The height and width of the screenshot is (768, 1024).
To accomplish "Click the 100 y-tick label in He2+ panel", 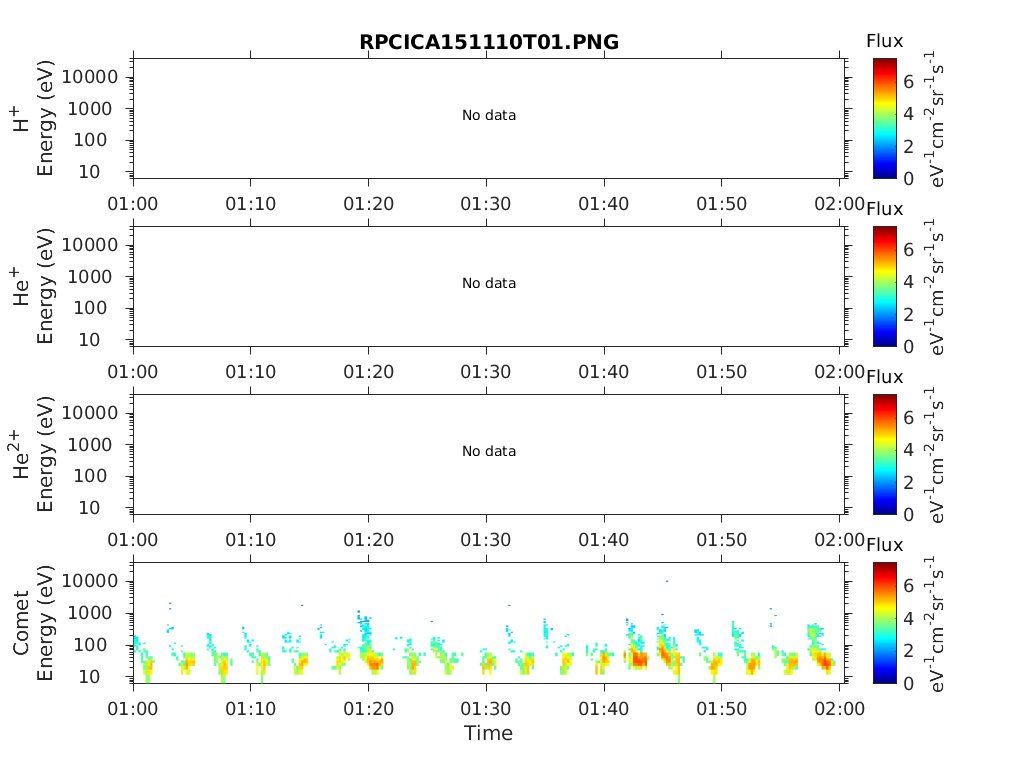I will click(90, 476).
